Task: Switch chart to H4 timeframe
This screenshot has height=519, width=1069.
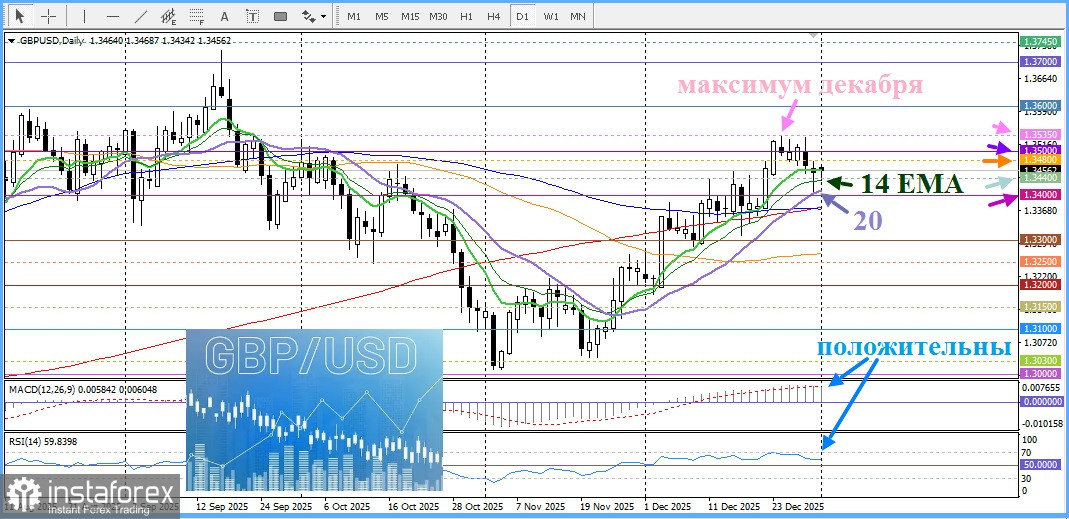Action: 494,16
